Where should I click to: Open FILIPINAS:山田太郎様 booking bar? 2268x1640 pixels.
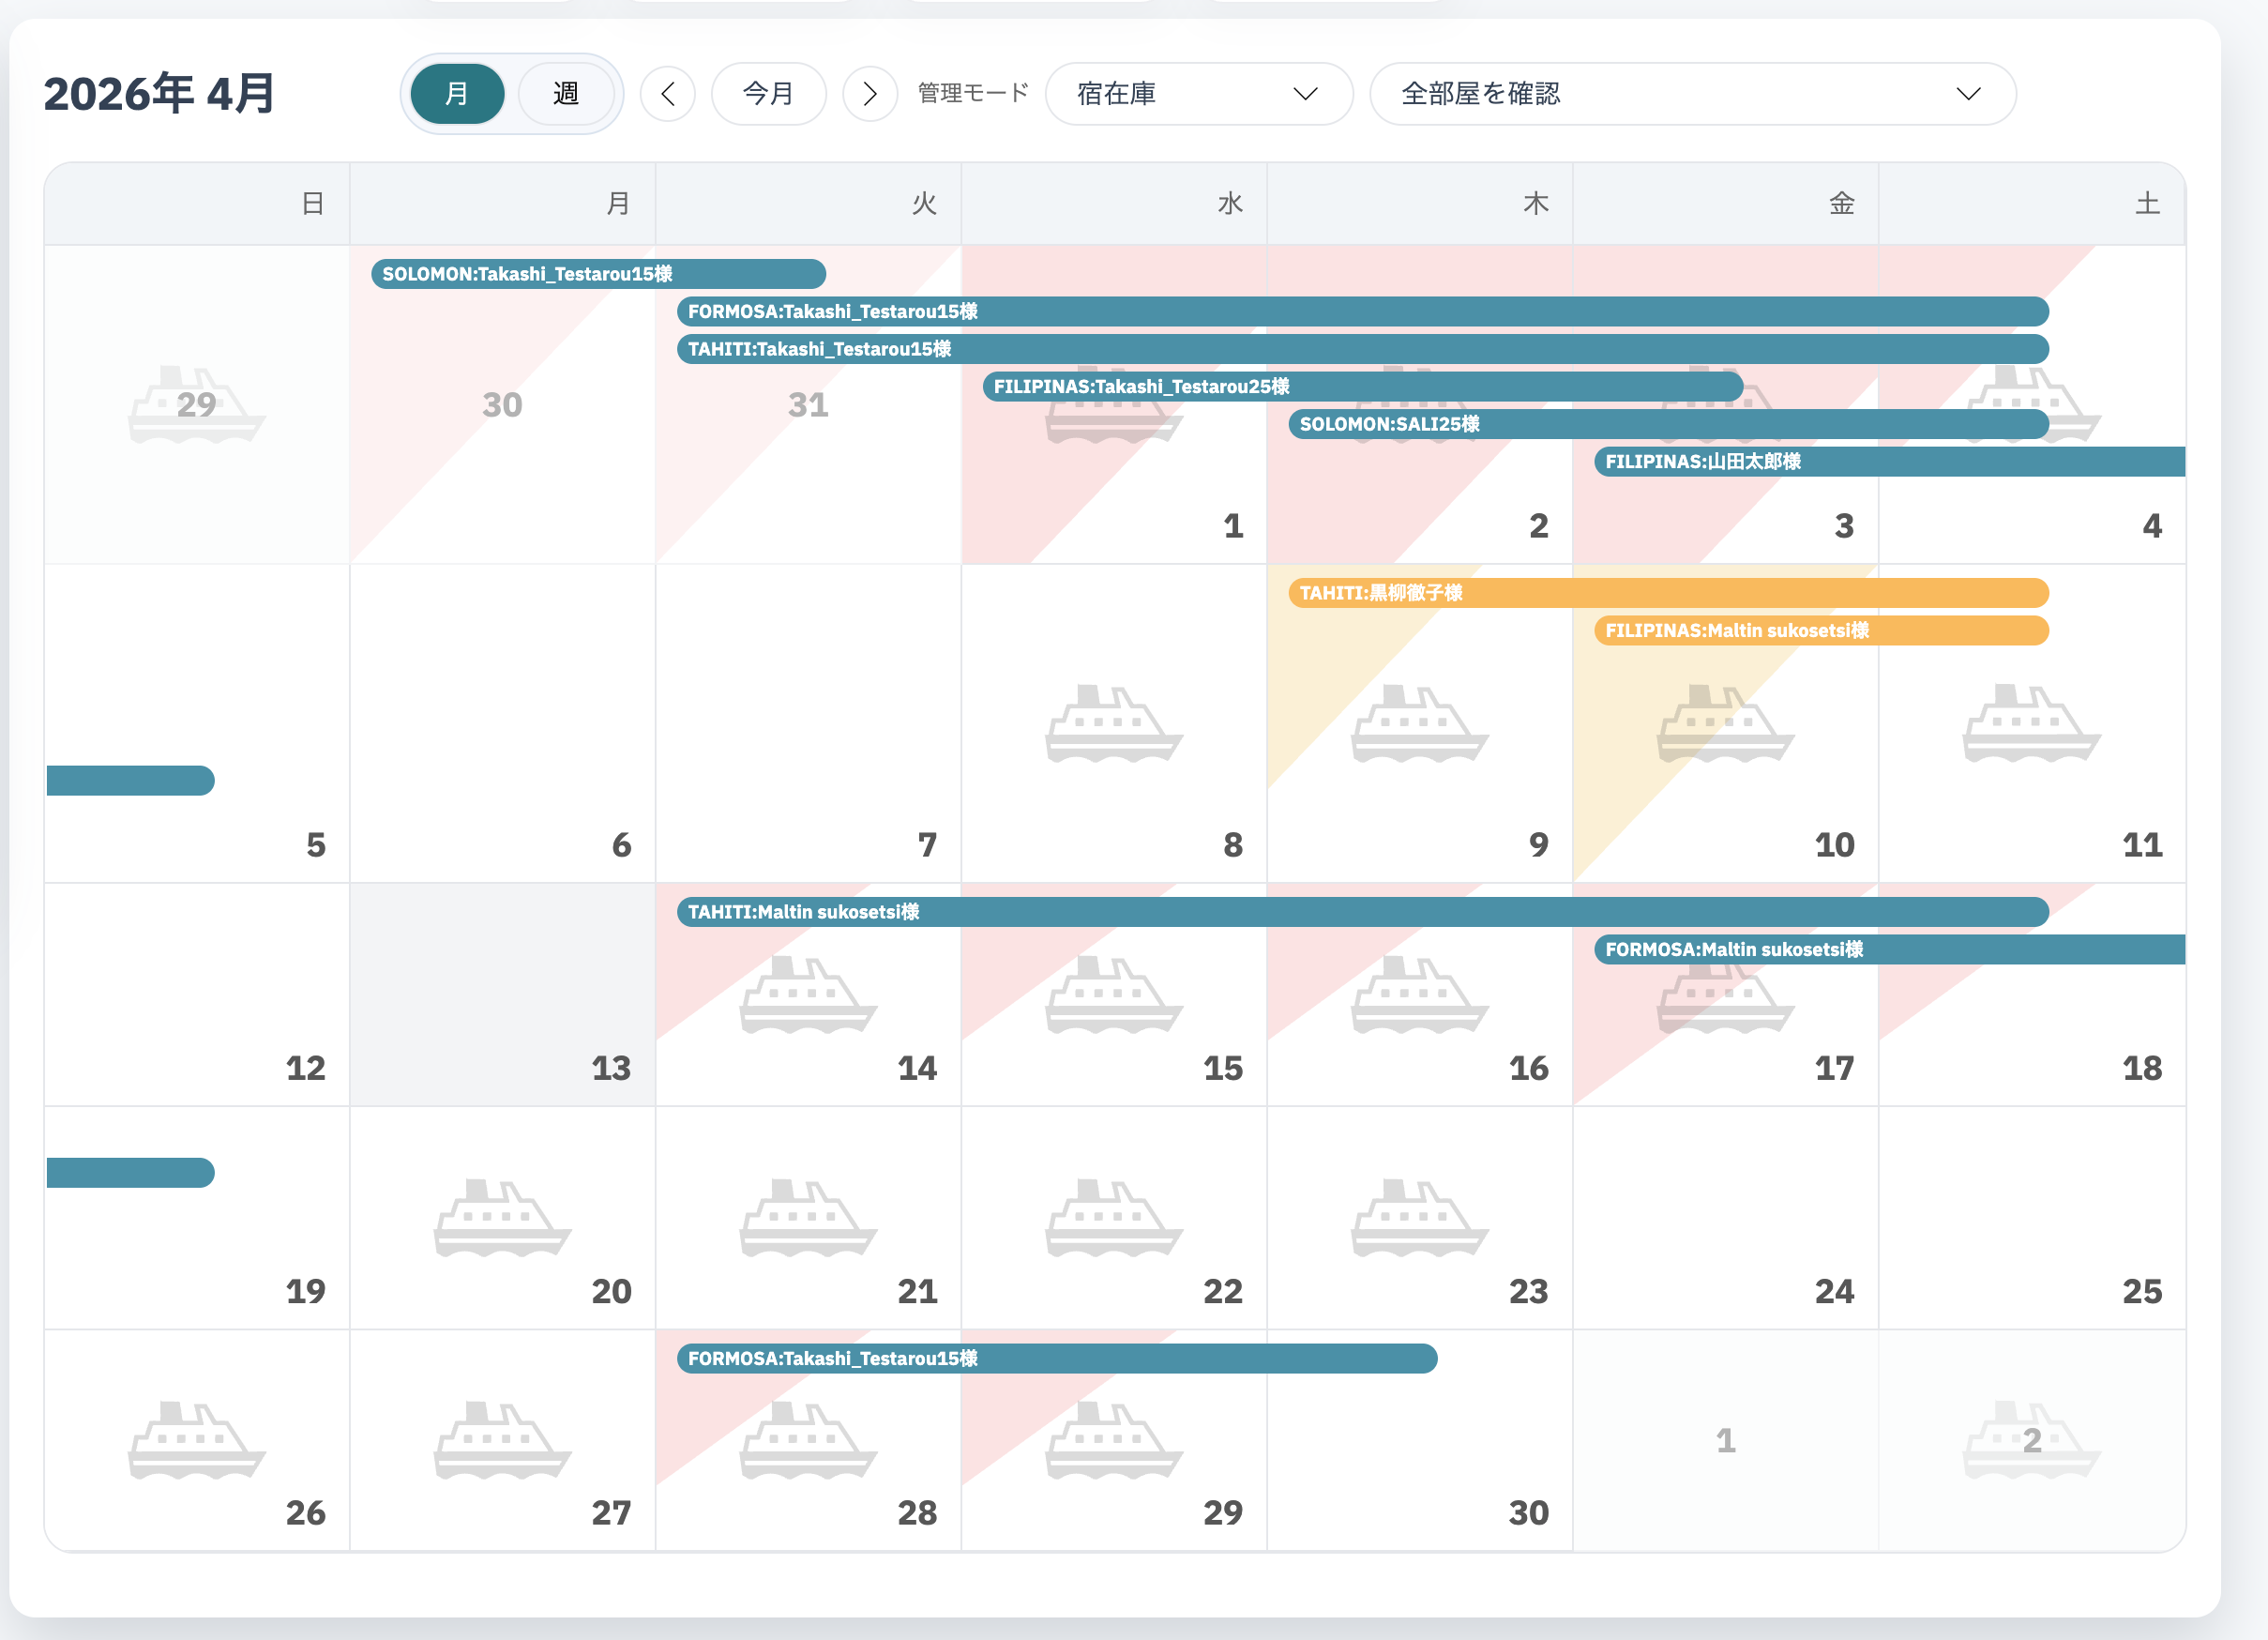point(1889,462)
